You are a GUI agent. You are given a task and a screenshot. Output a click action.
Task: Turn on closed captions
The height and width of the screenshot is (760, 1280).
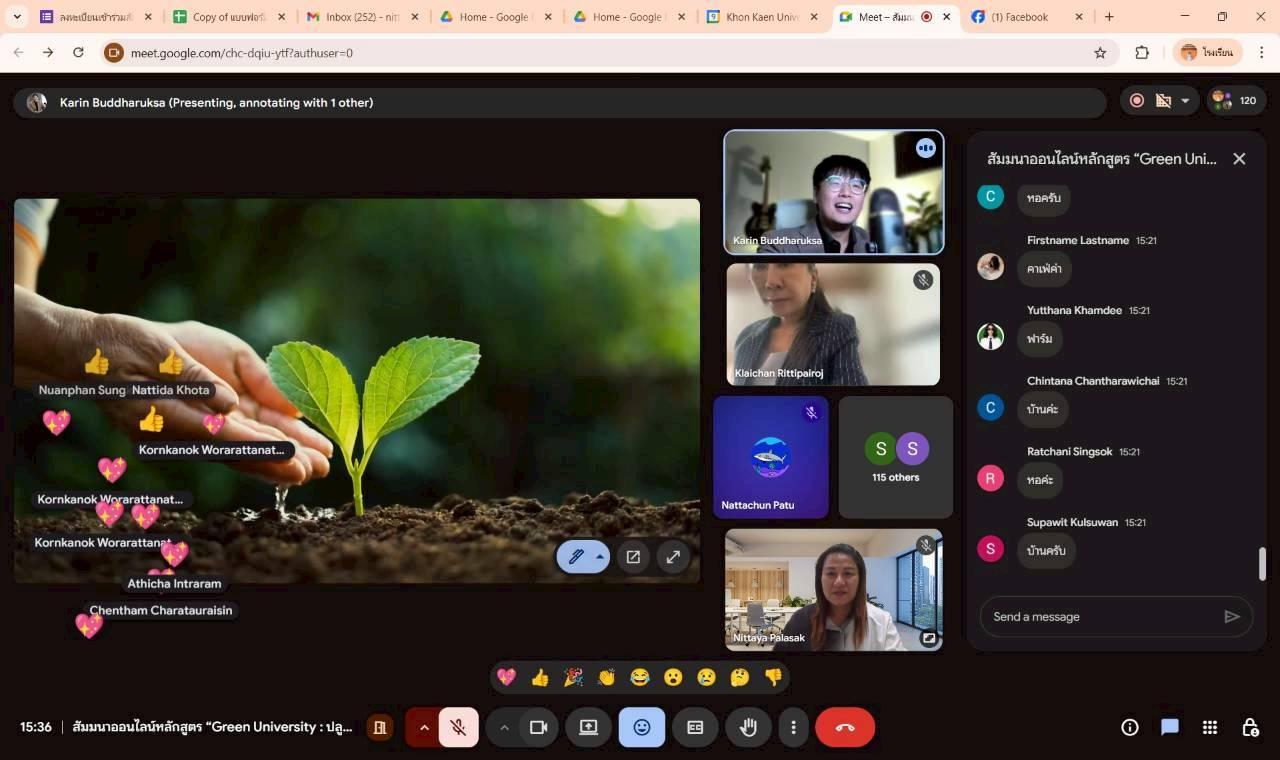click(x=695, y=727)
